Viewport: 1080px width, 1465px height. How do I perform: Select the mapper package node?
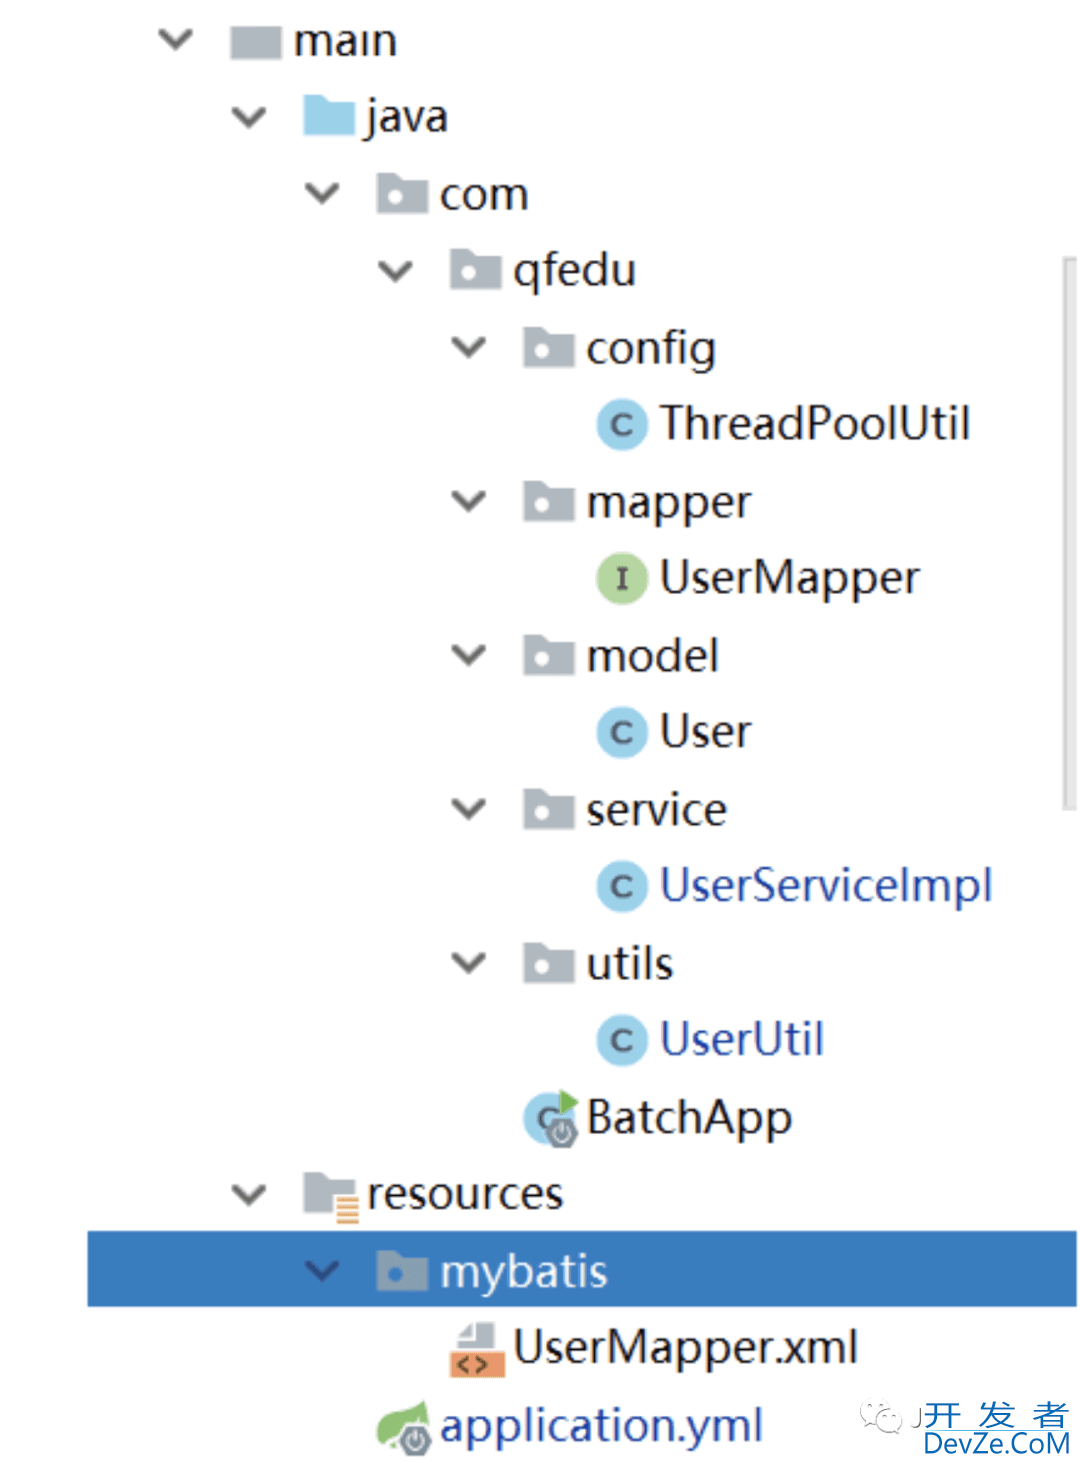pos(667,502)
